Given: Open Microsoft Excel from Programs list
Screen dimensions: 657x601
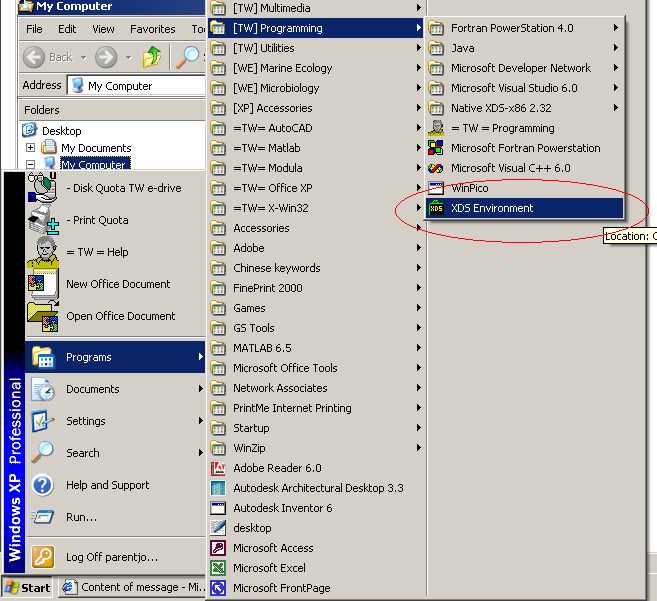Looking at the screenshot, I should pyautogui.click(x=269, y=568).
